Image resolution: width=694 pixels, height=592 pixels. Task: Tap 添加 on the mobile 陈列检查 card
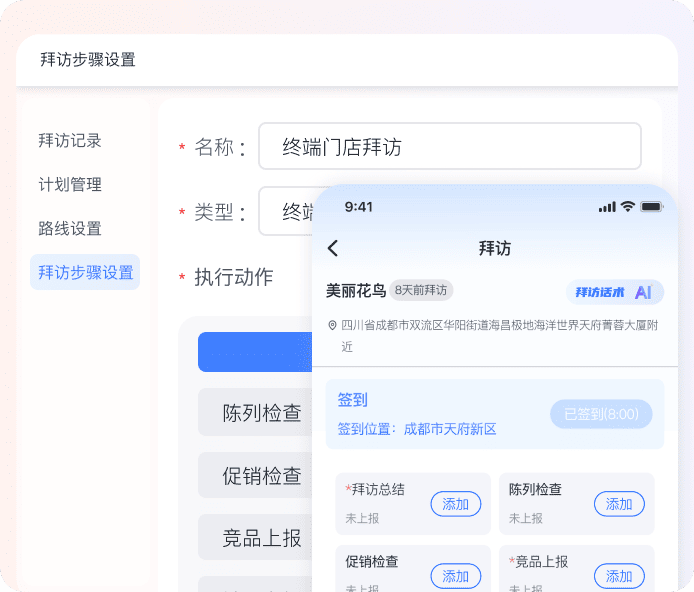pos(619,504)
